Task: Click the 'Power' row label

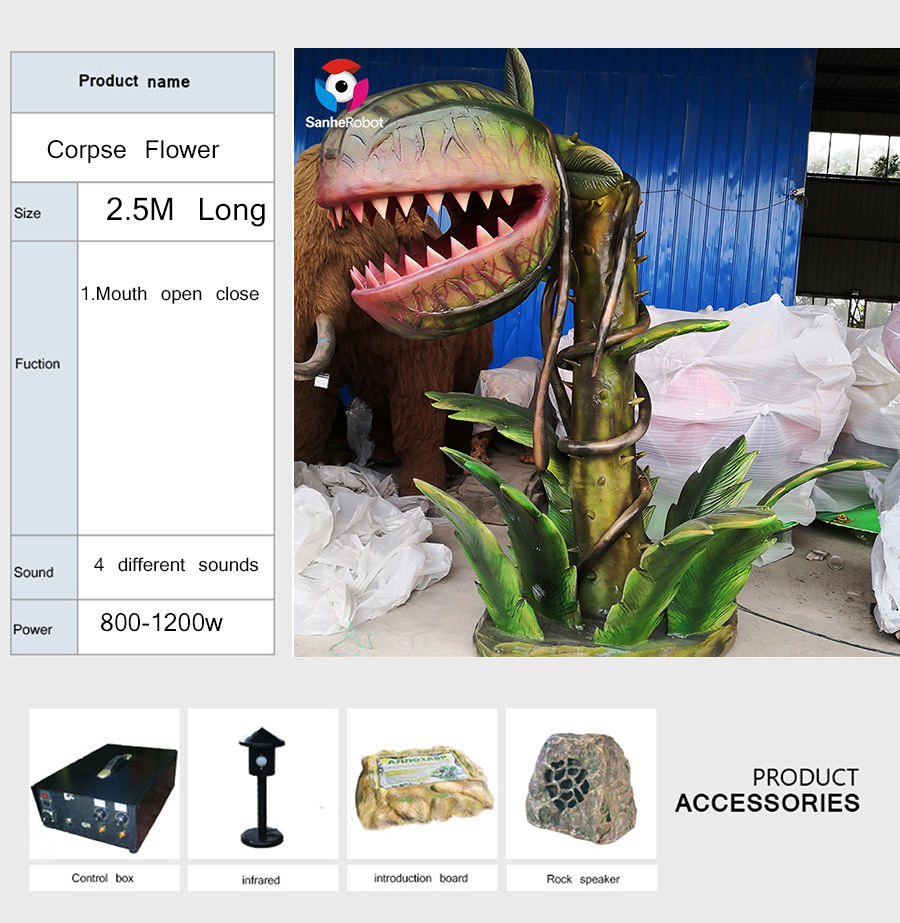Action: click(x=32, y=629)
